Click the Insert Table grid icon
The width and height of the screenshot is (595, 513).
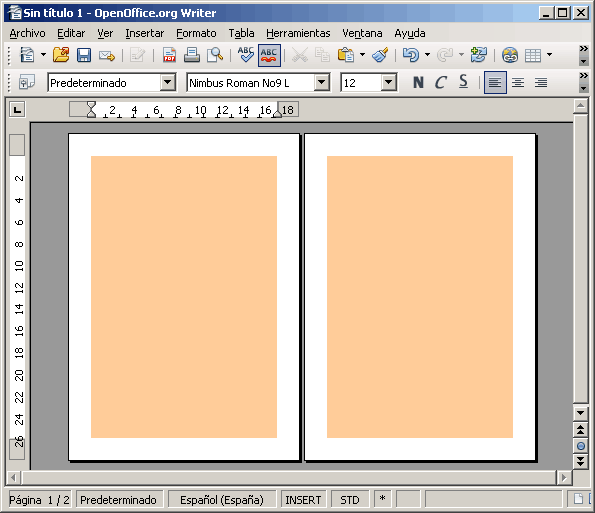[533, 56]
